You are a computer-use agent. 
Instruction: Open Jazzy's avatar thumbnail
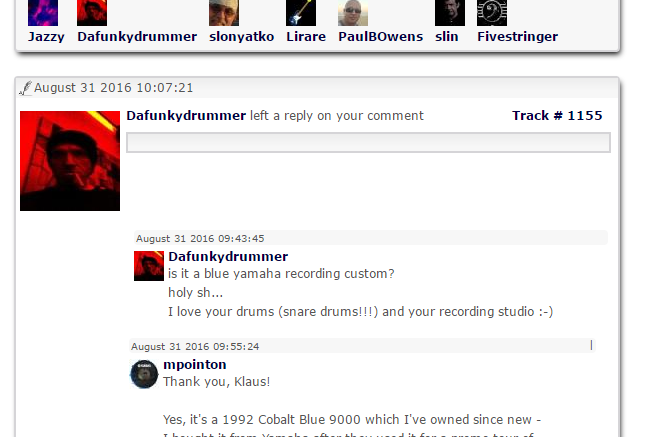(43, 13)
